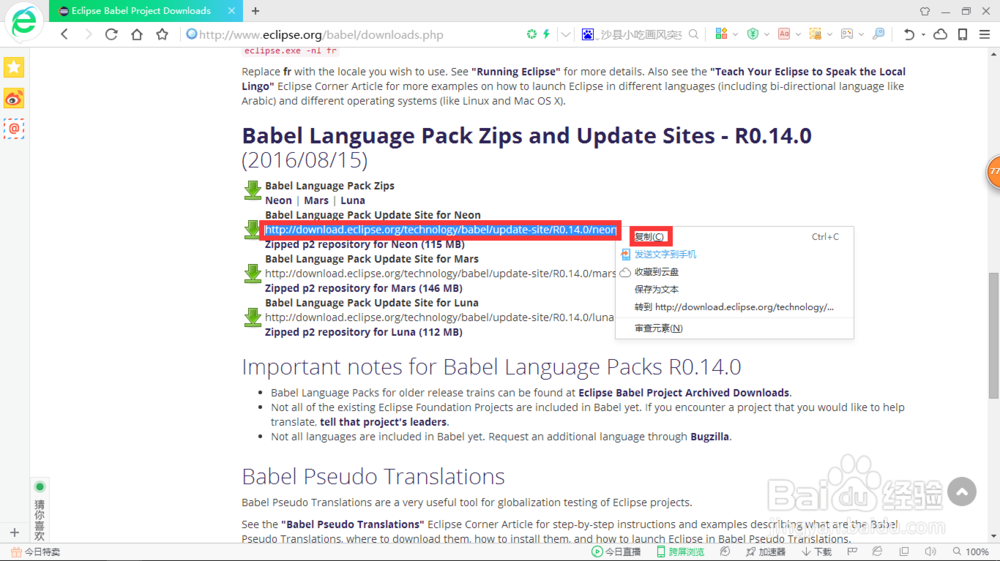The height and width of the screenshot is (561, 1000).
Task: Click the skin shirt icon in title bar
Action: pos(925,11)
